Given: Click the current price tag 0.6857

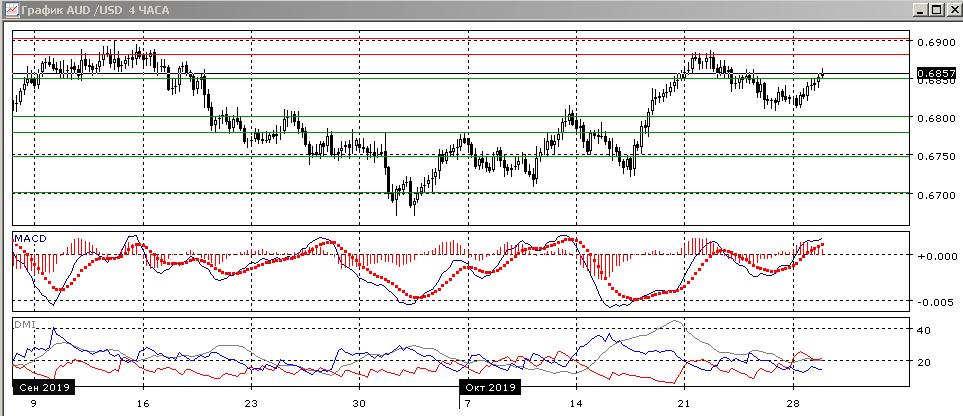Looking at the screenshot, I should pos(936,73).
